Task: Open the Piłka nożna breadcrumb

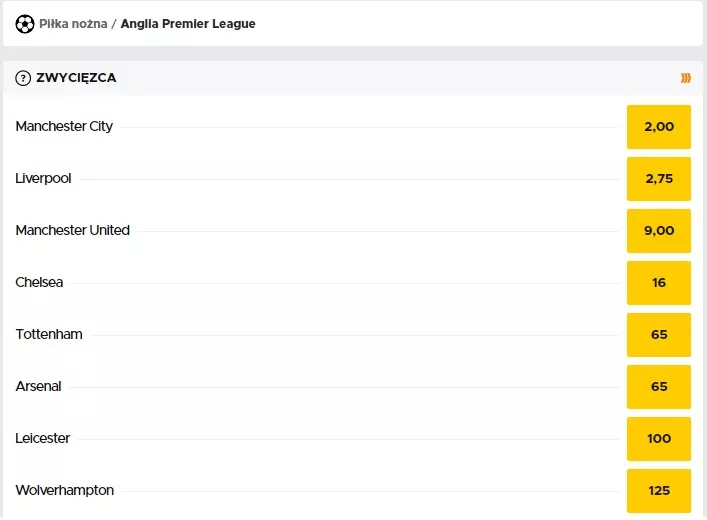Action: click(x=72, y=23)
